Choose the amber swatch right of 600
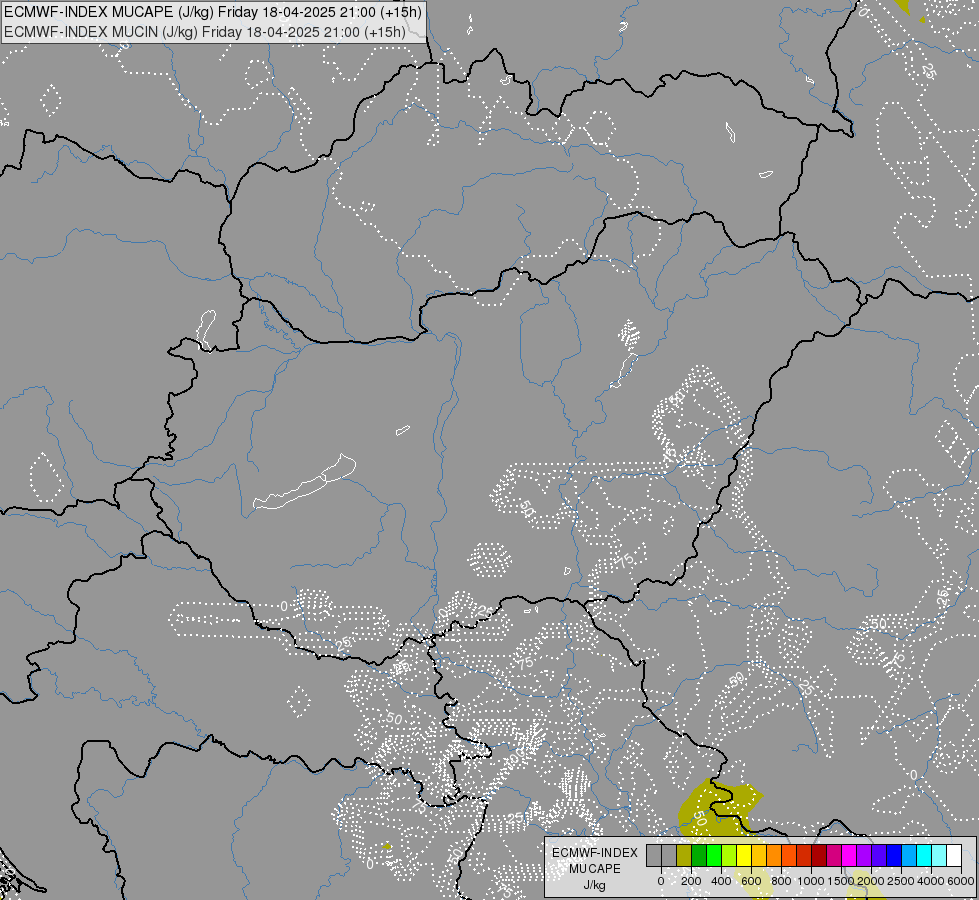The image size is (979, 900). tap(759, 855)
